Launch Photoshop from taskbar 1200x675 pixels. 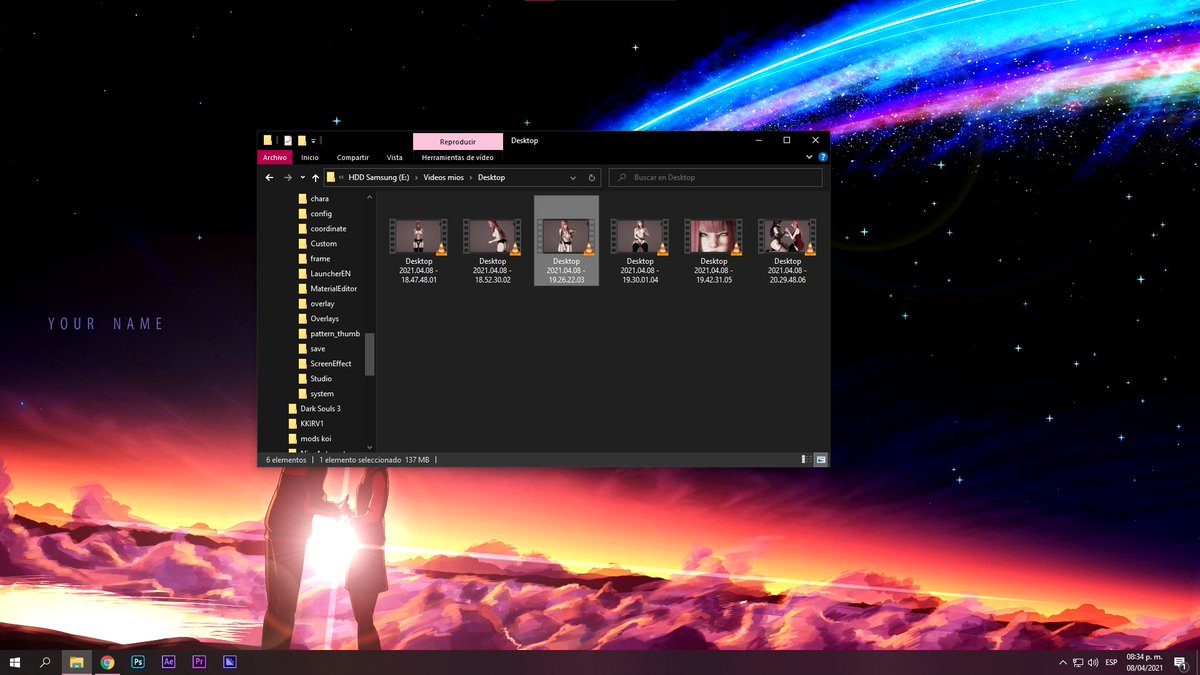[x=138, y=662]
